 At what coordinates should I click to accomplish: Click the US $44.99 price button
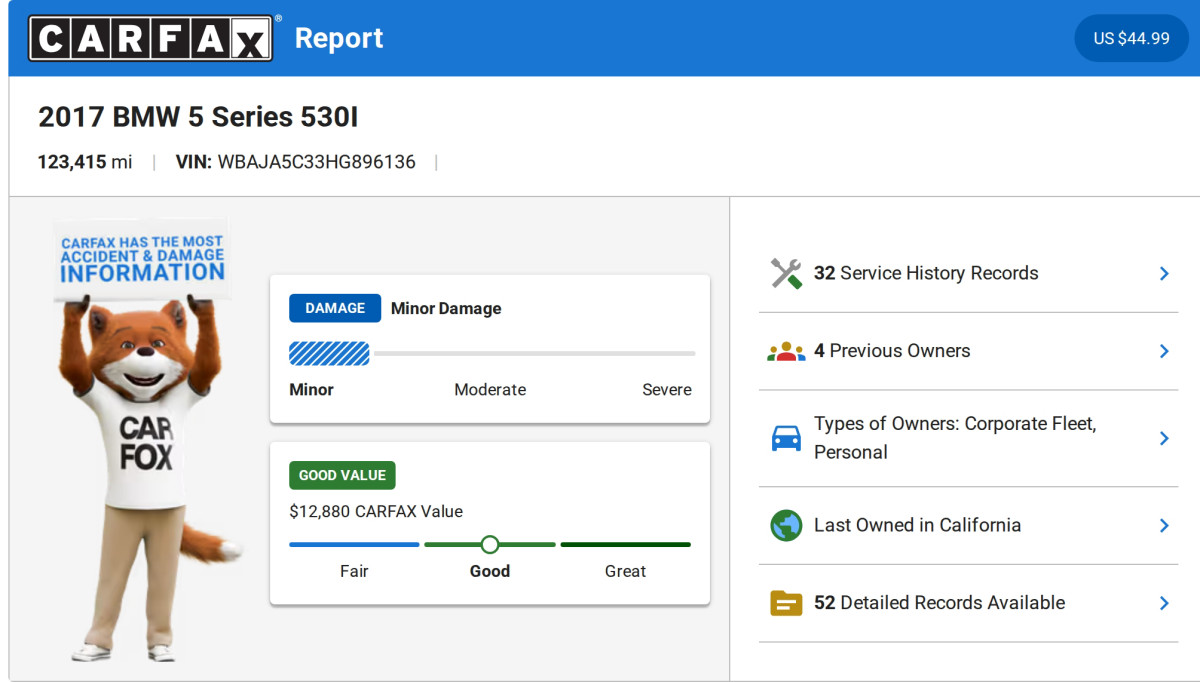pos(1131,38)
